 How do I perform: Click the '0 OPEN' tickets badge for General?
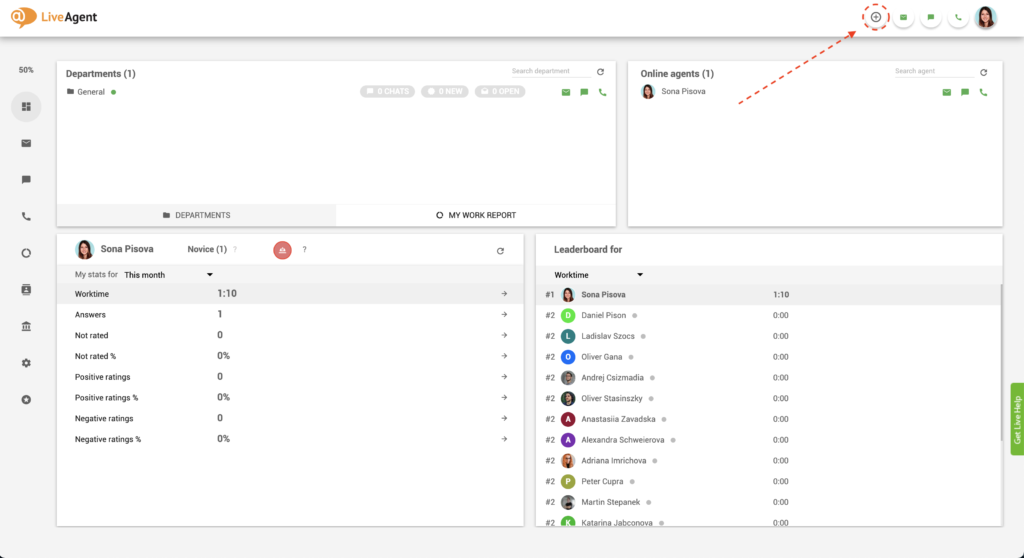point(498,92)
